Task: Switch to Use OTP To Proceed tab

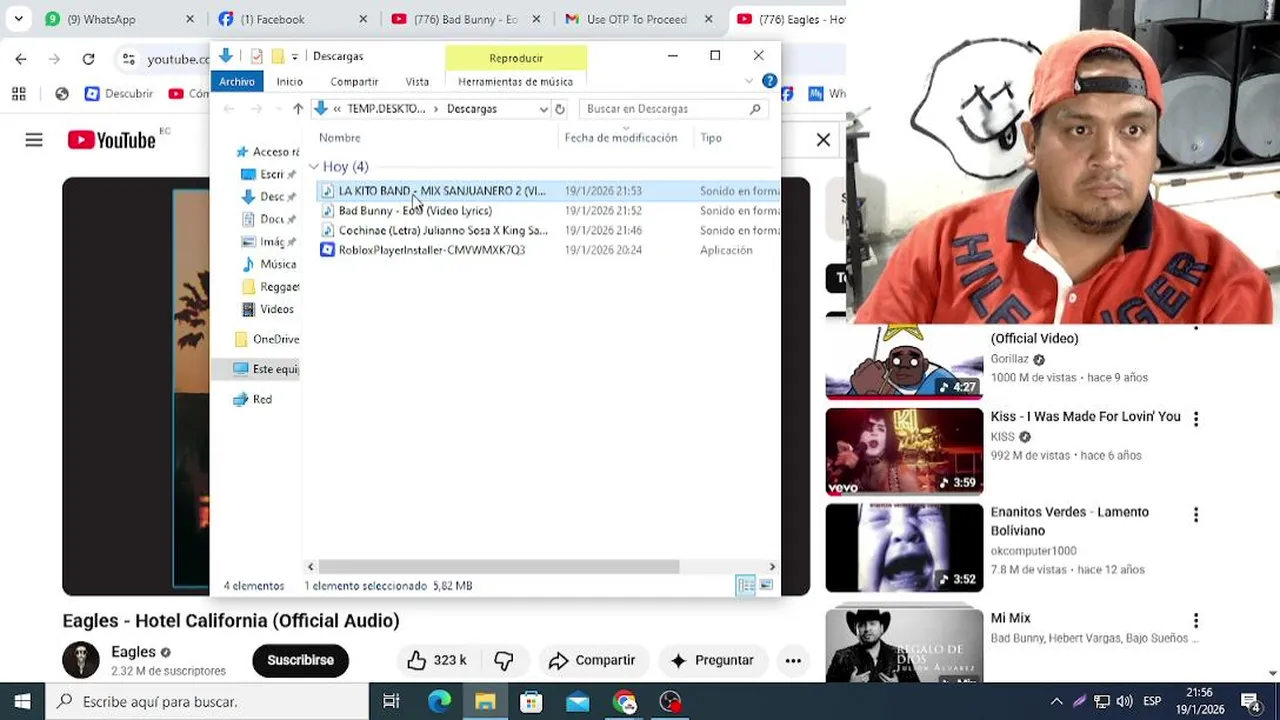Action: [x=637, y=19]
